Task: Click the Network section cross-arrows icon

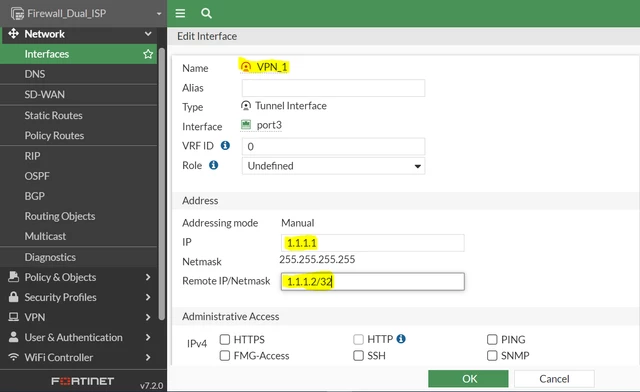Action: [13, 33]
